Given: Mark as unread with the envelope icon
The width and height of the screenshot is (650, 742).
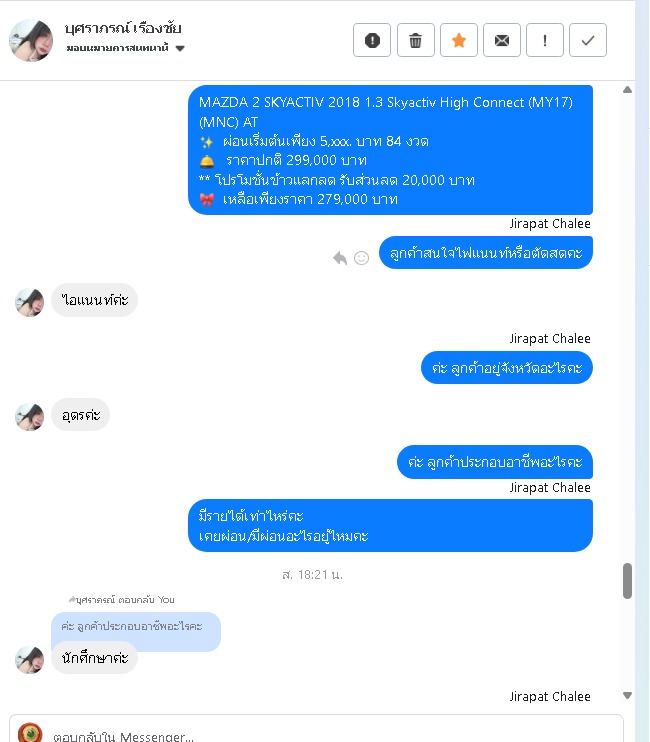Looking at the screenshot, I should click(501, 40).
